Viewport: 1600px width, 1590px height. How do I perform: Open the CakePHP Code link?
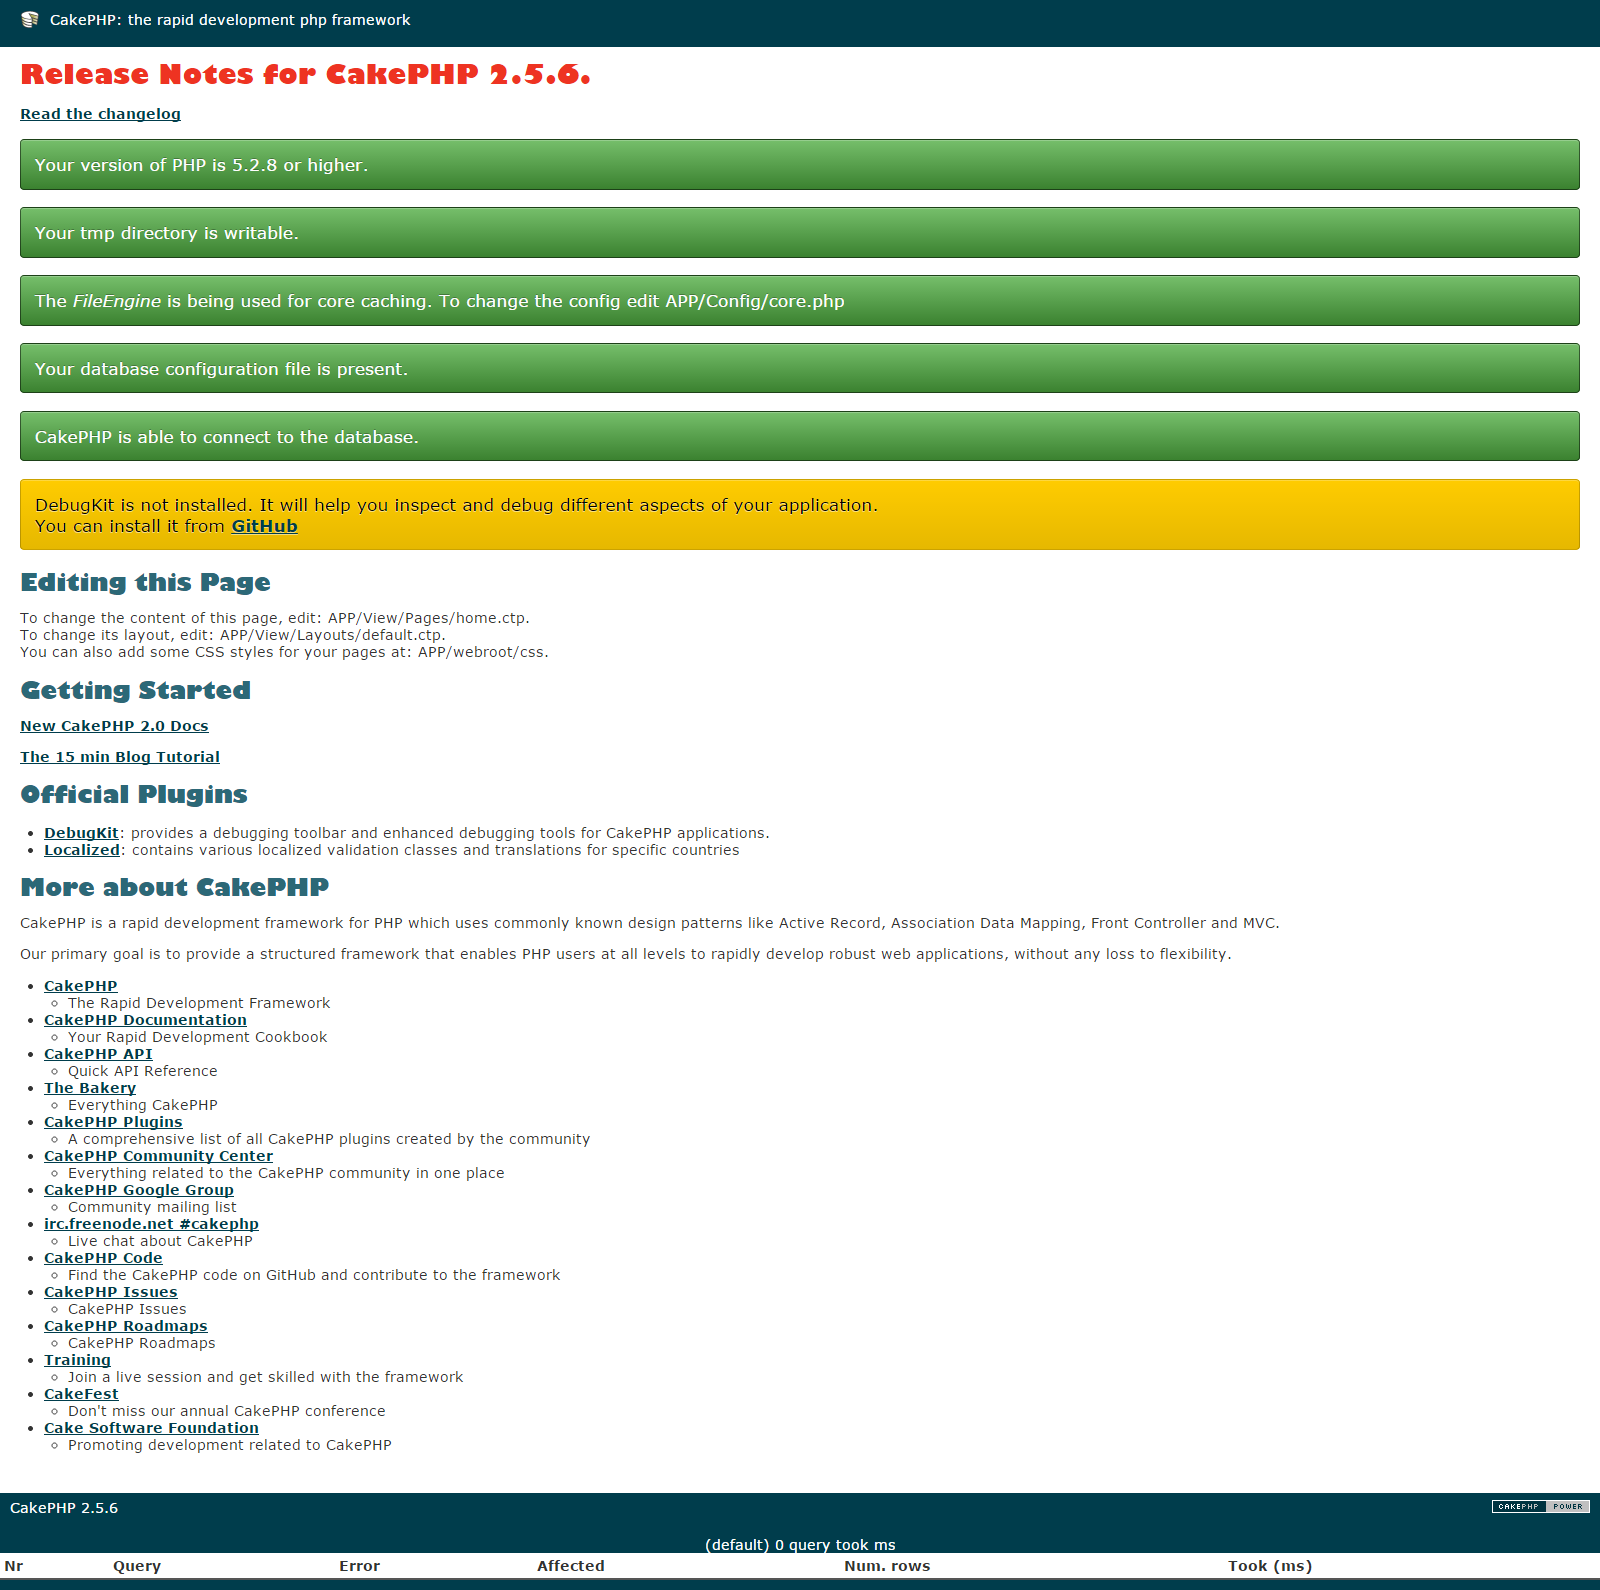pyautogui.click(x=103, y=1258)
